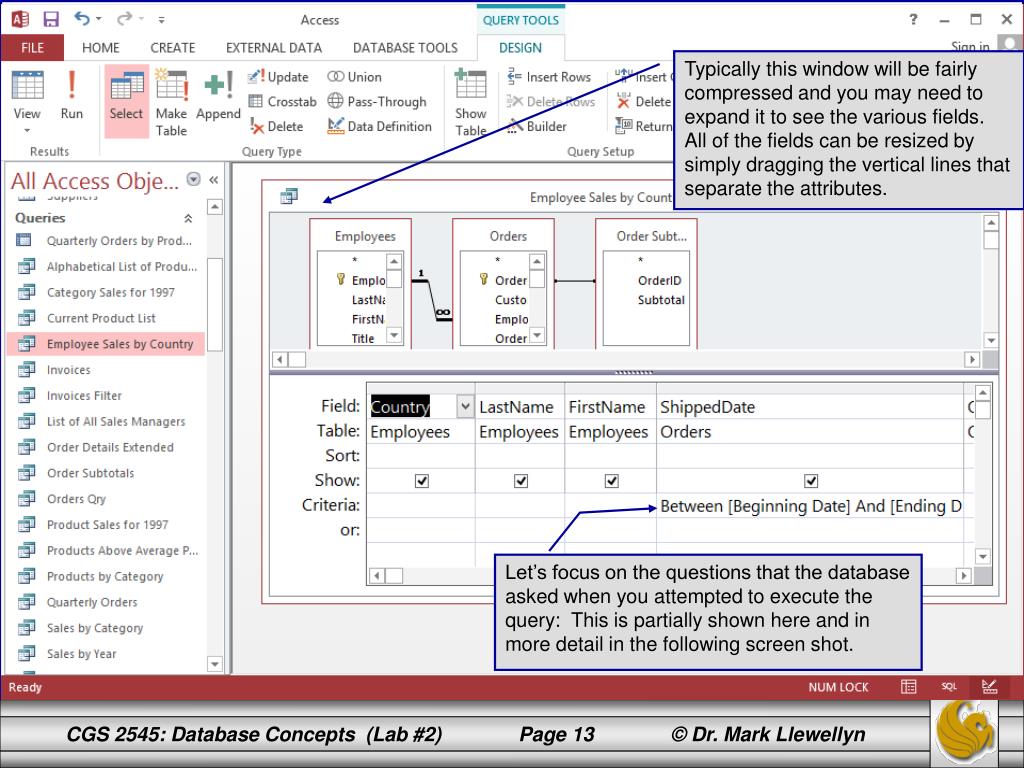Click the Undo arrow in title bar
The image size is (1024, 768).
[82, 19]
